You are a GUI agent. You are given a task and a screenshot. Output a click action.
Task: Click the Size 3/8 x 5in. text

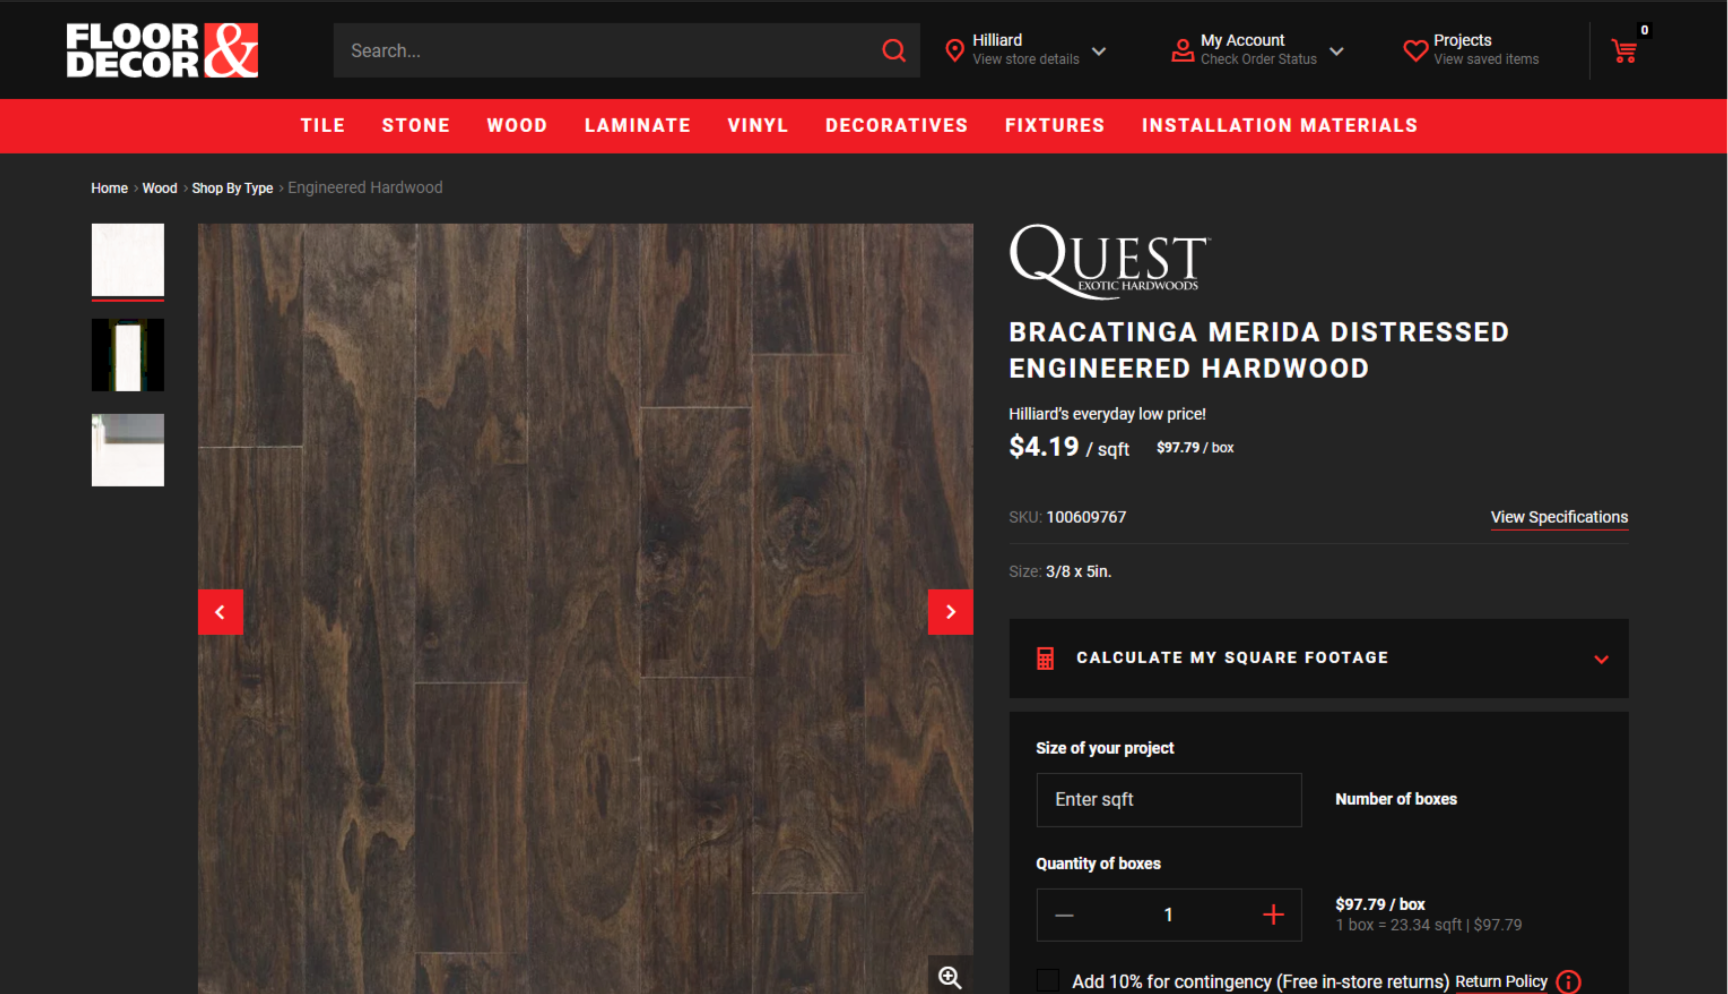(x=1060, y=572)
